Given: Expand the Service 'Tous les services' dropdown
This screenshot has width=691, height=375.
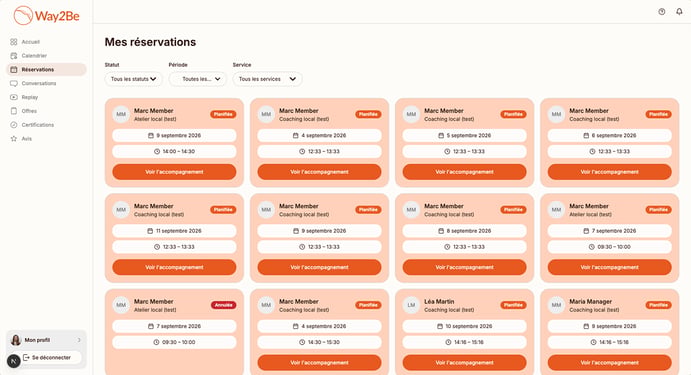Looking at the screenshot, I should coord(267,79).
